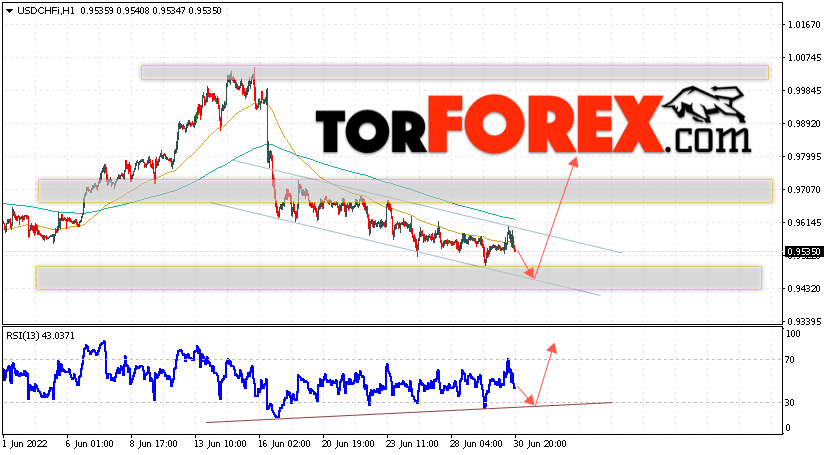
Task: Select the RSI 70 level label
Action: pyautogui.click(x=791, y=360)
